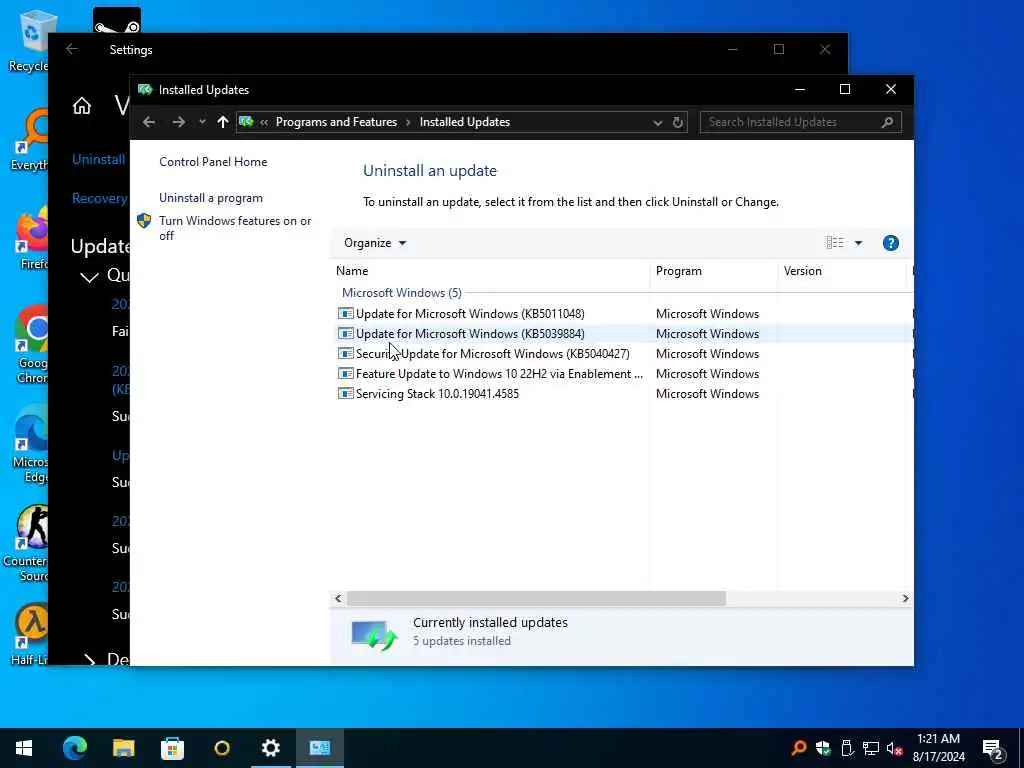
Task: Click the horizontal scrollbar thumb
Action: point(536,598)
